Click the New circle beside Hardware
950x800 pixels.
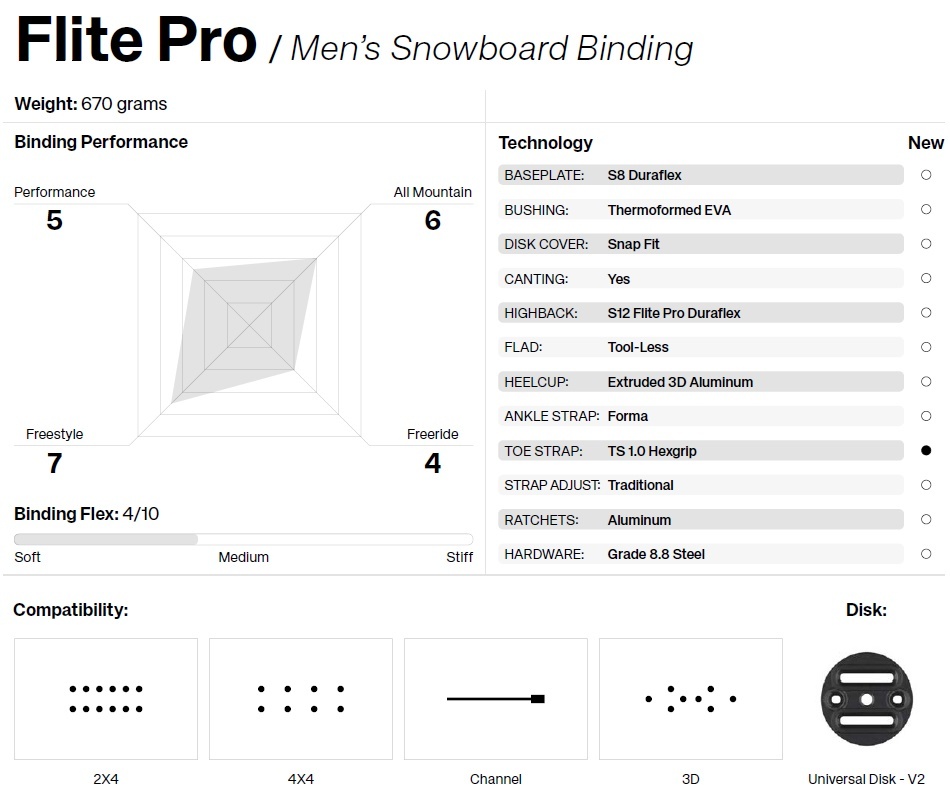coord(926,554)
